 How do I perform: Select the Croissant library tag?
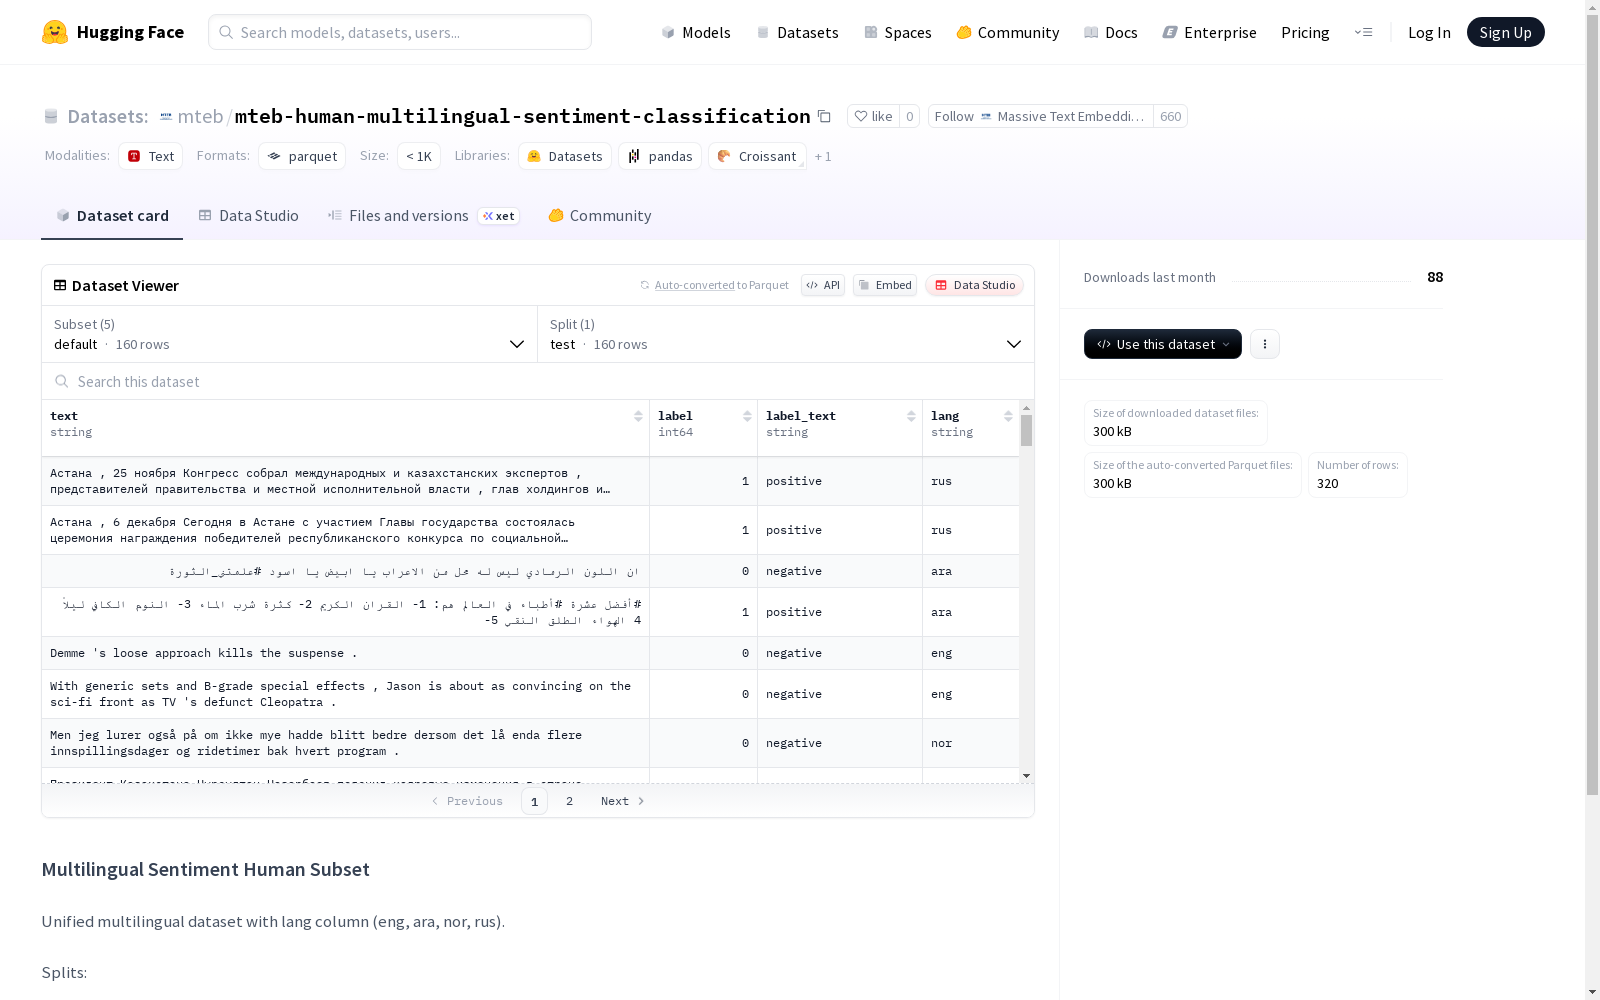(x=757, y=156)
